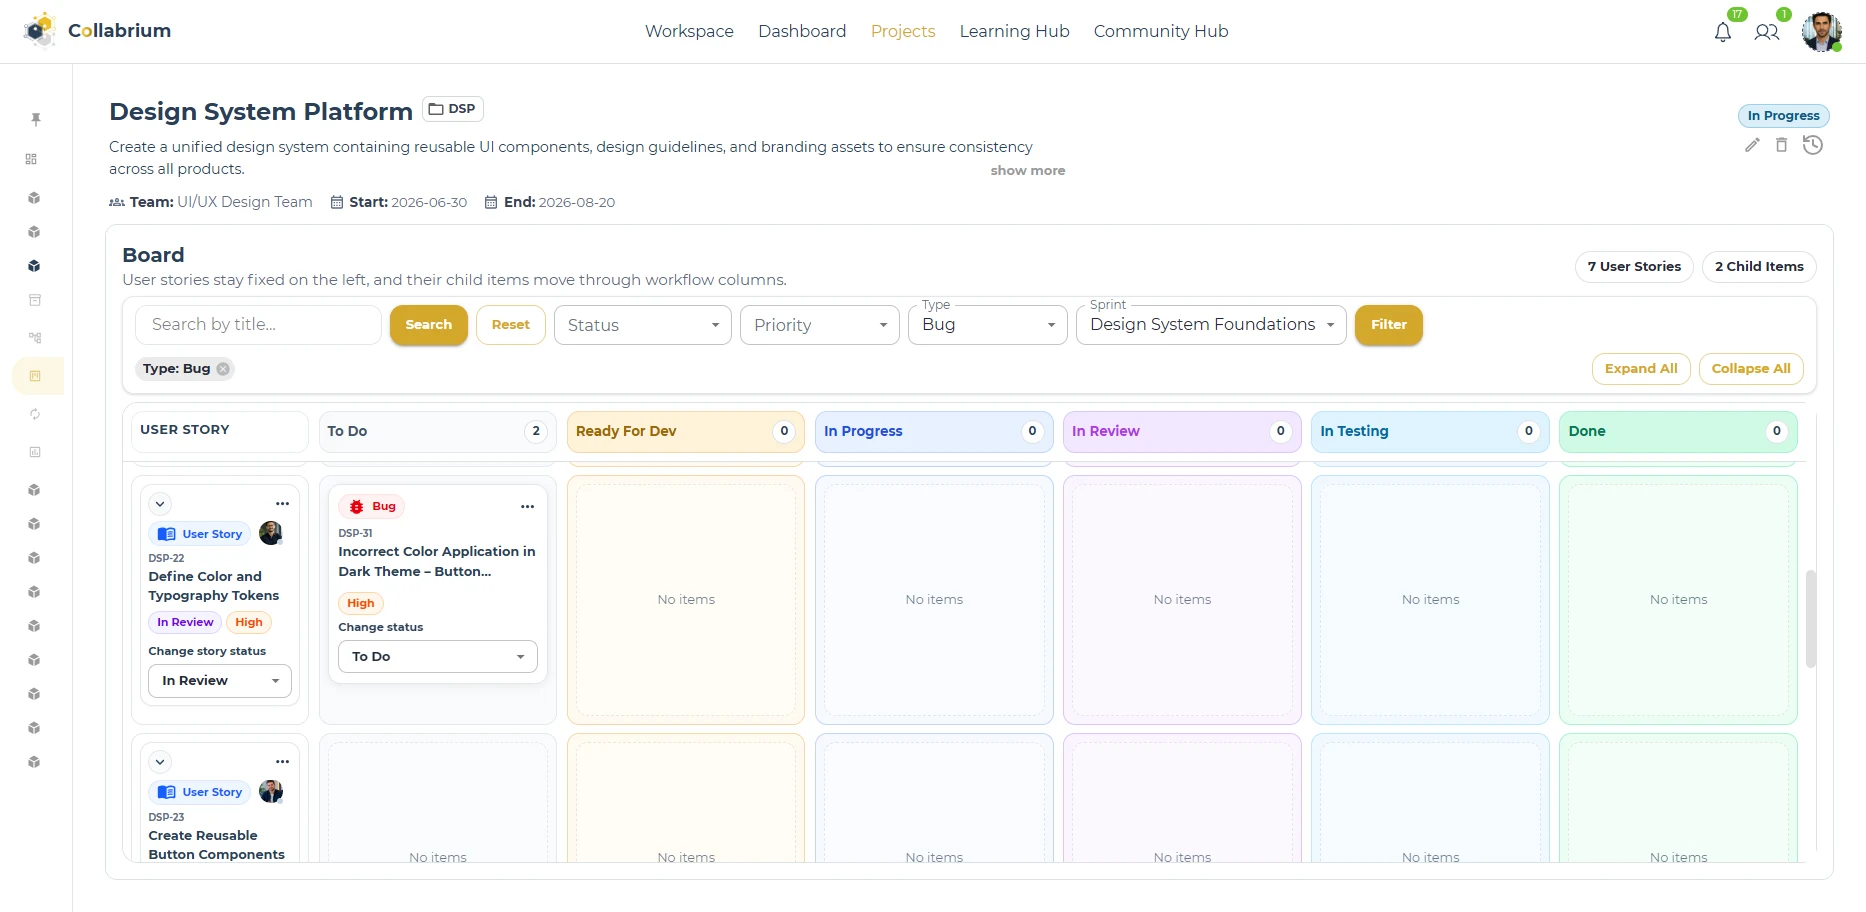1866x912 pixels.
Task: Open the In Review story status dropdown
Action: (220, 681)
